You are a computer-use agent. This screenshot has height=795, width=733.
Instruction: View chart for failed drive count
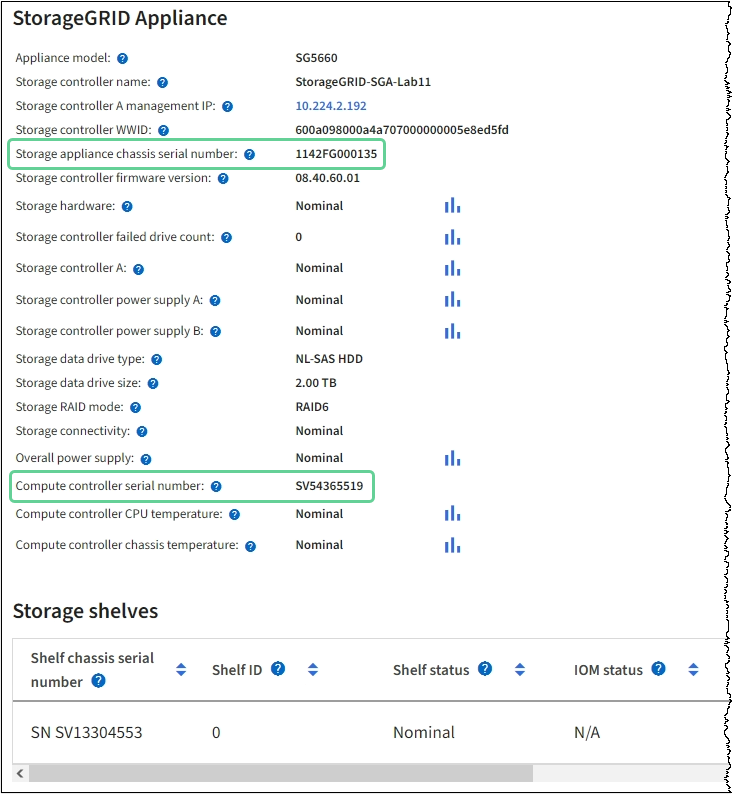tap(452, 237)
